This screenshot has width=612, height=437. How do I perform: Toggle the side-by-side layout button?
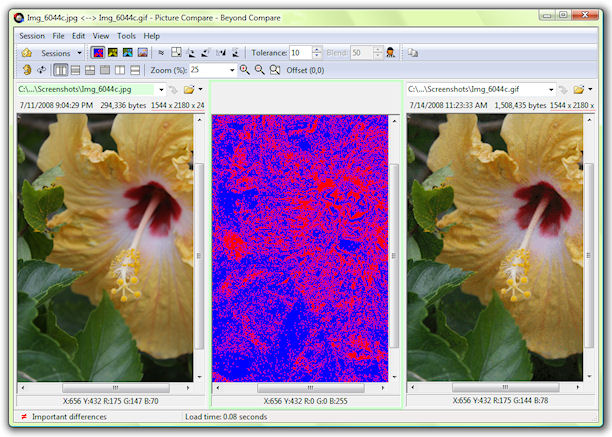[61, 70]
